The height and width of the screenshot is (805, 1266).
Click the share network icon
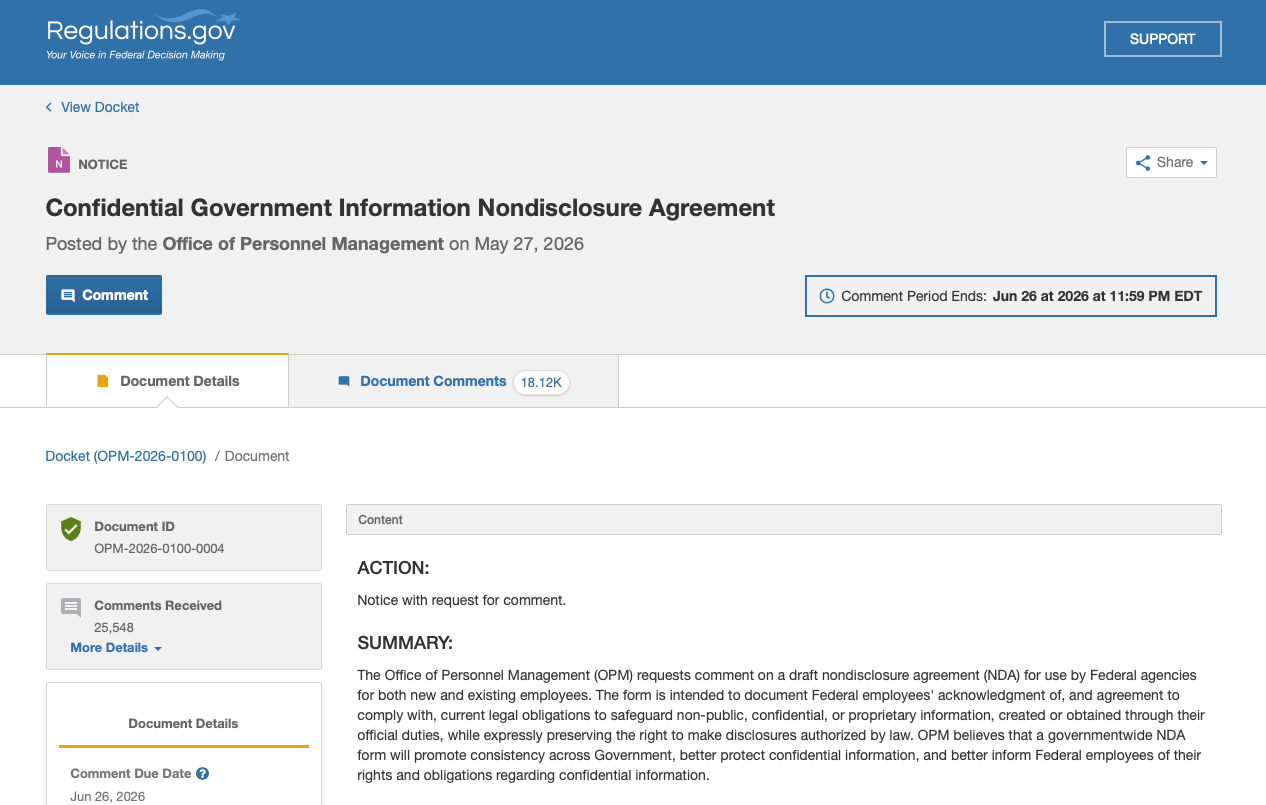1143,162
